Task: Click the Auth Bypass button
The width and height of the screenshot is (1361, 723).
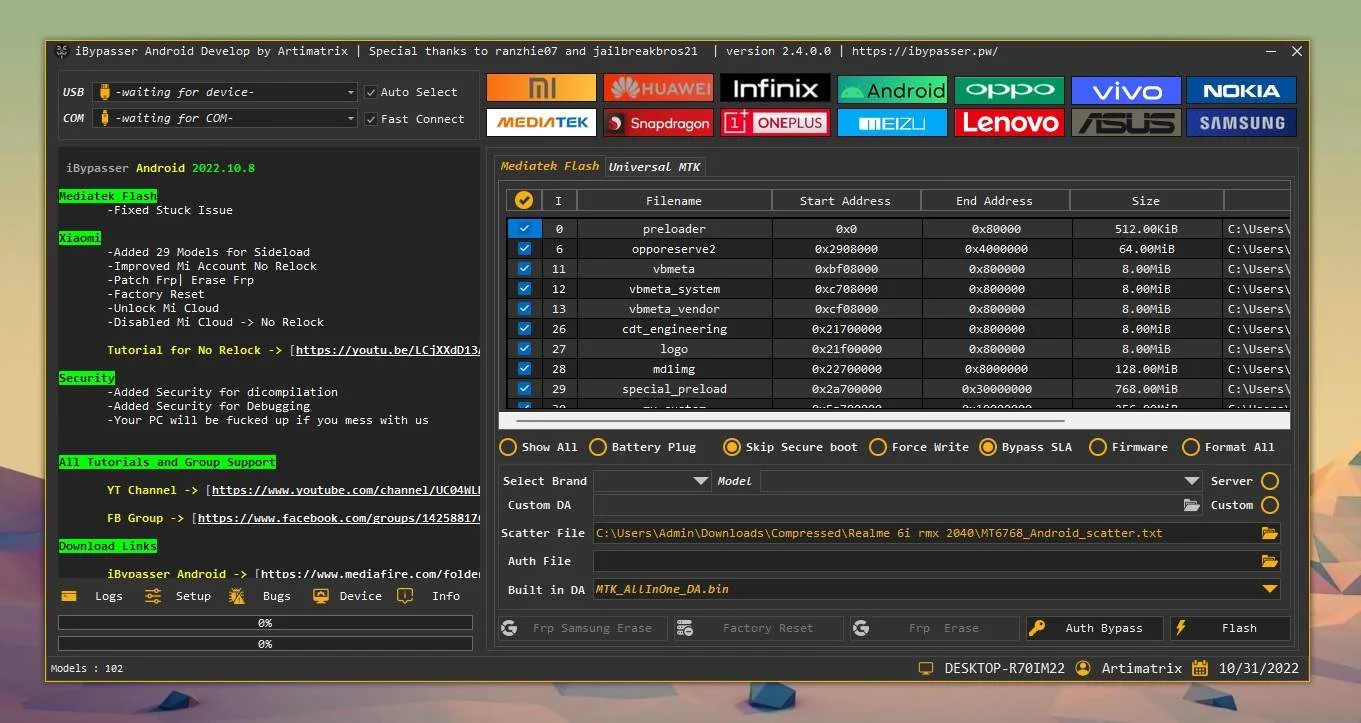Action: [1095, 628]
